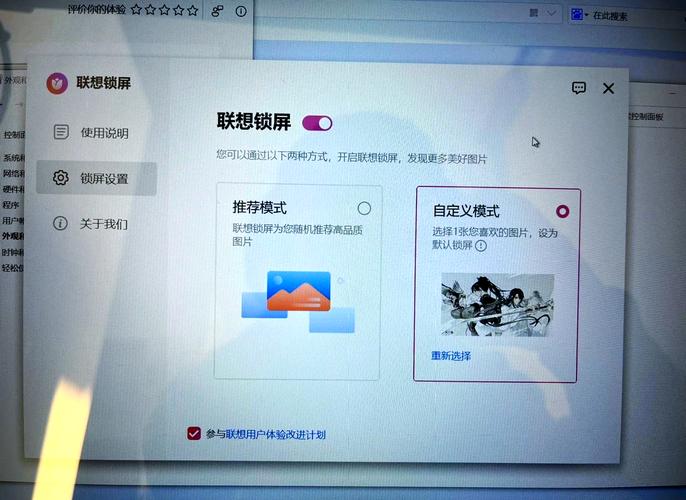This screenshot has width=686, height=500.
Task: Click the info icon in the background toolbar
Action: click(x=241, y=11)
